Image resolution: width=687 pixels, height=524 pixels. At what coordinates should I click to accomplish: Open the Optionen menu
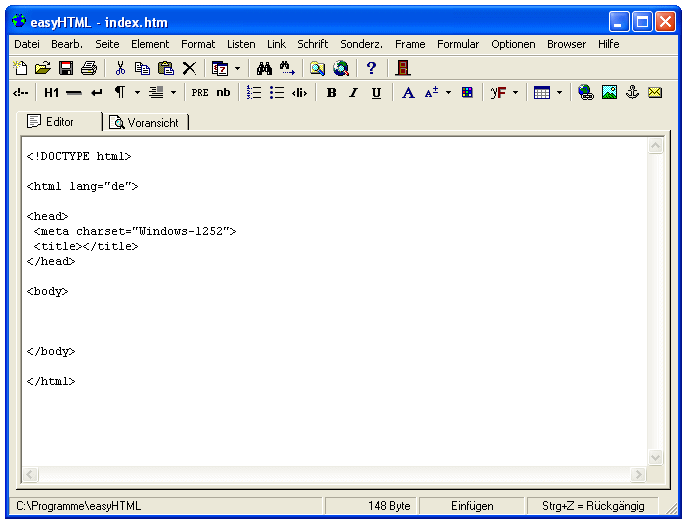coord(513,44)
